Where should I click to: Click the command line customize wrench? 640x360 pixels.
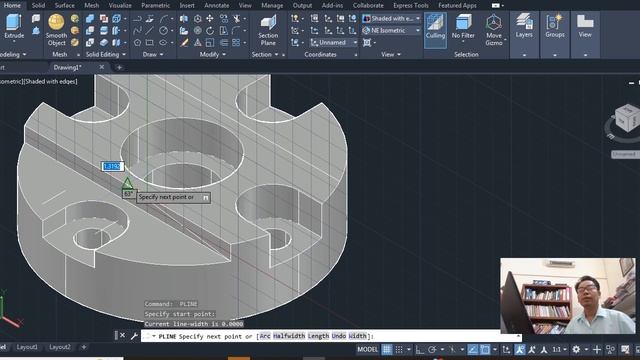(x=134, y=336)
